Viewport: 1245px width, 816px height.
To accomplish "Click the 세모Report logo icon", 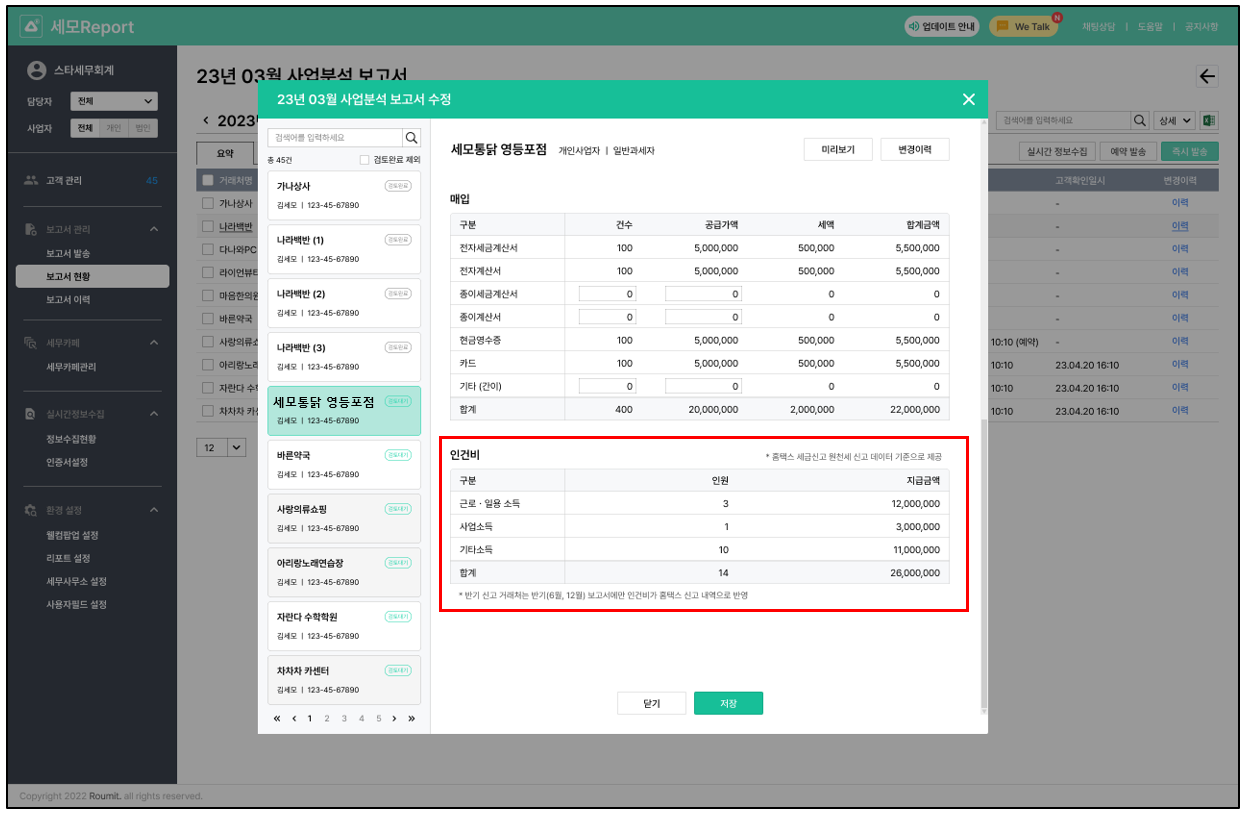I will click(32, 27).
